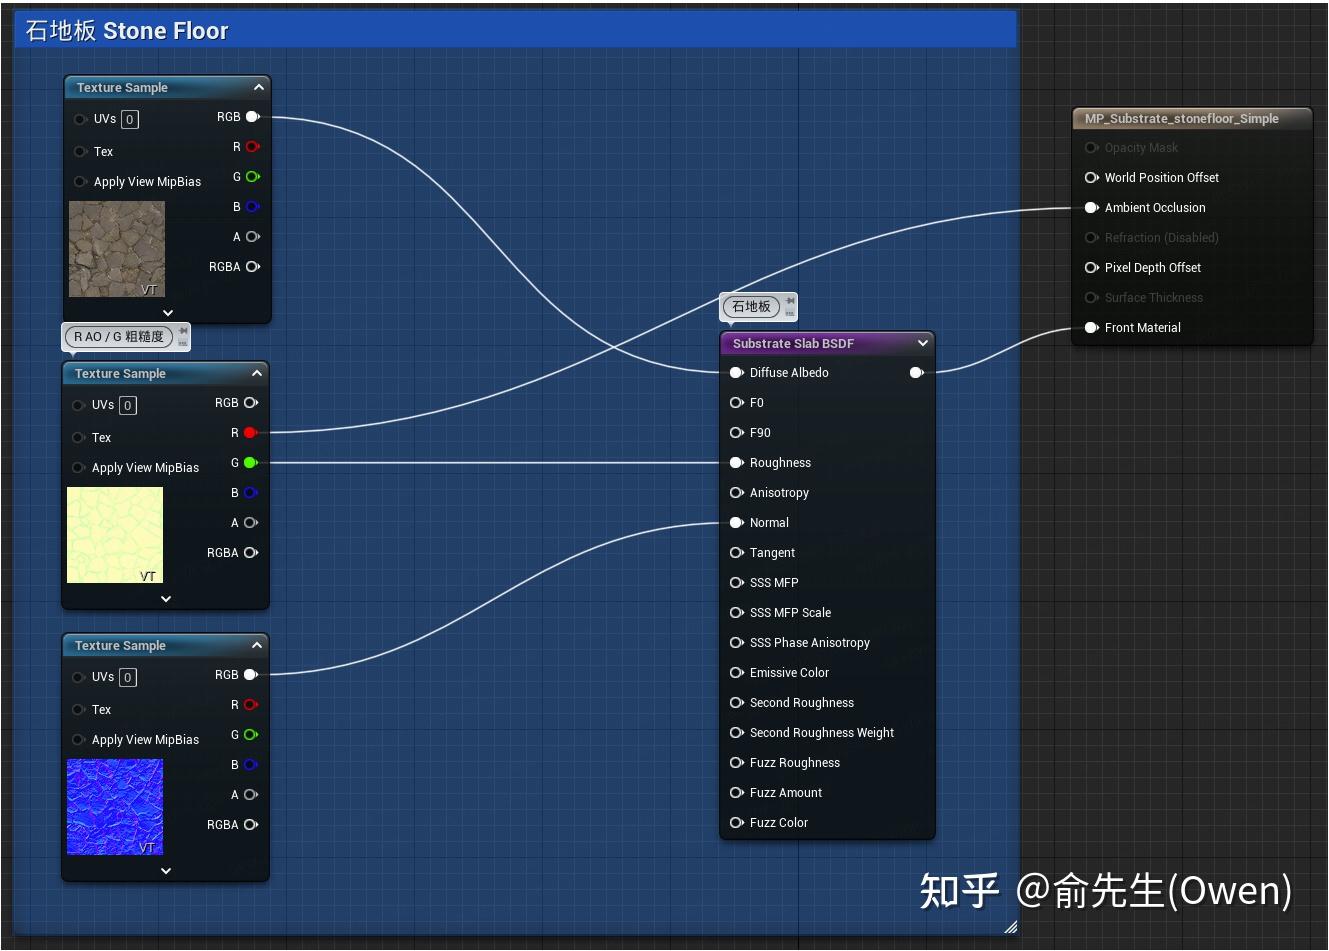Expand the bottom Texture Sample node via its down arrow
The image size is (1329, 951).
point(165,870)
